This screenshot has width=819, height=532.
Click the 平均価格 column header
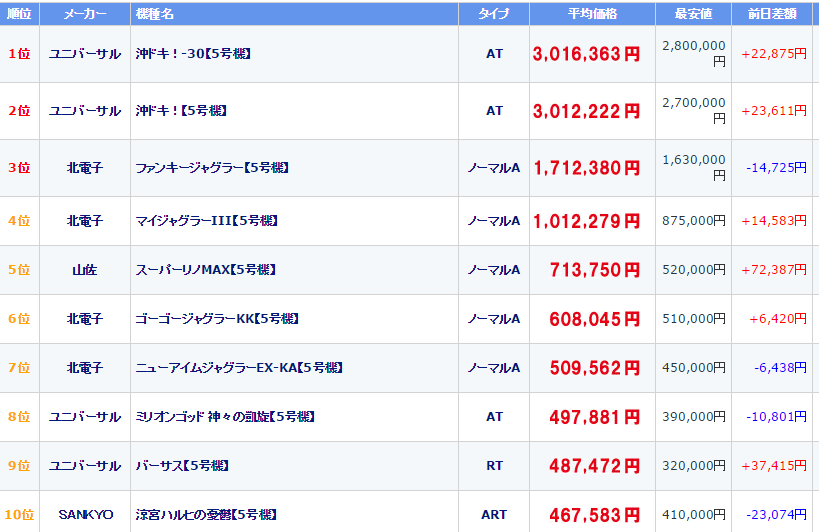click(x=592, y=14)
